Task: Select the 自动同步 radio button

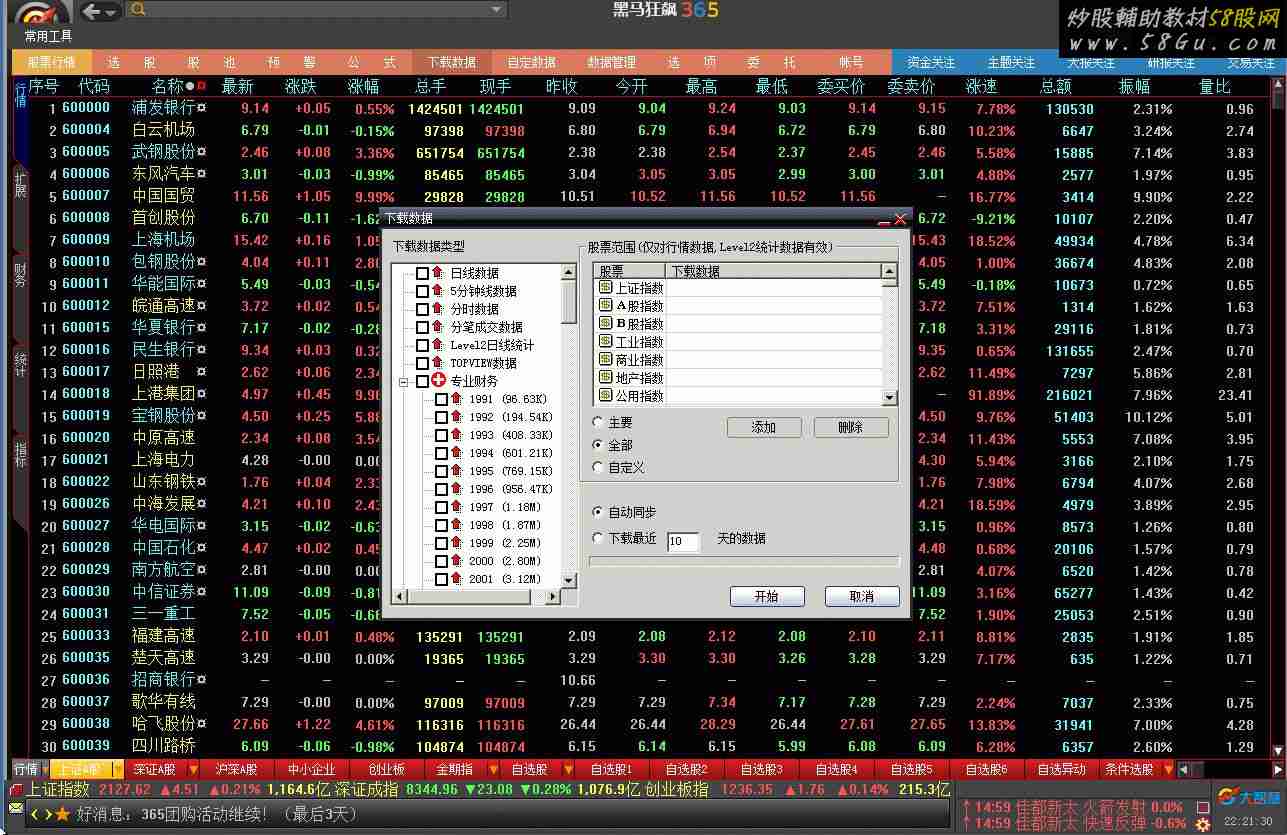Action: click(x=598, y=512)
